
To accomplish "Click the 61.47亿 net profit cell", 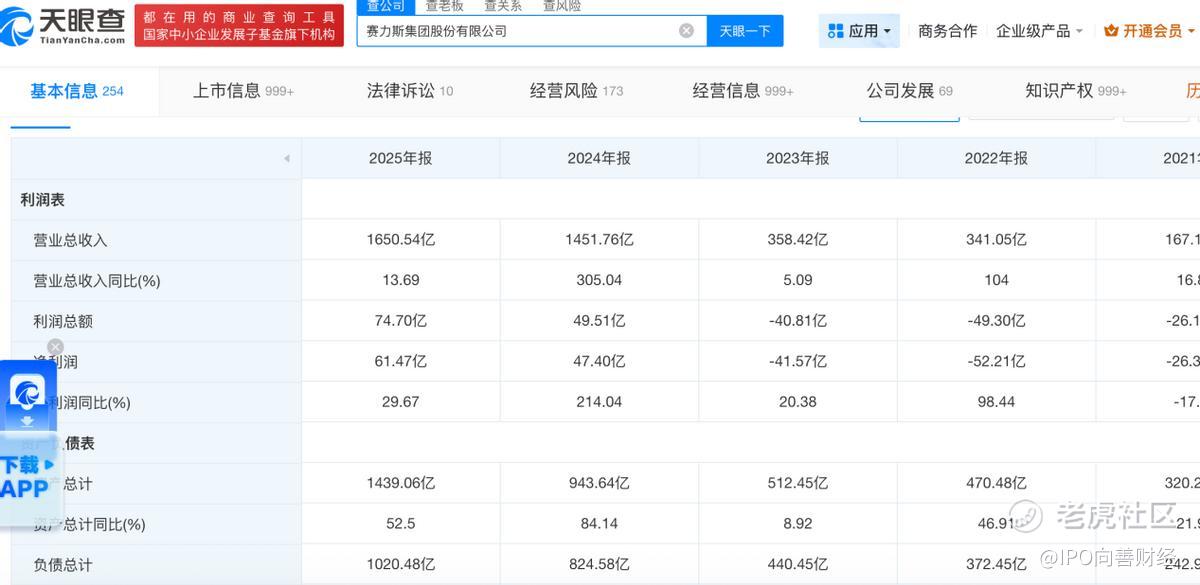I will (401, 361).
